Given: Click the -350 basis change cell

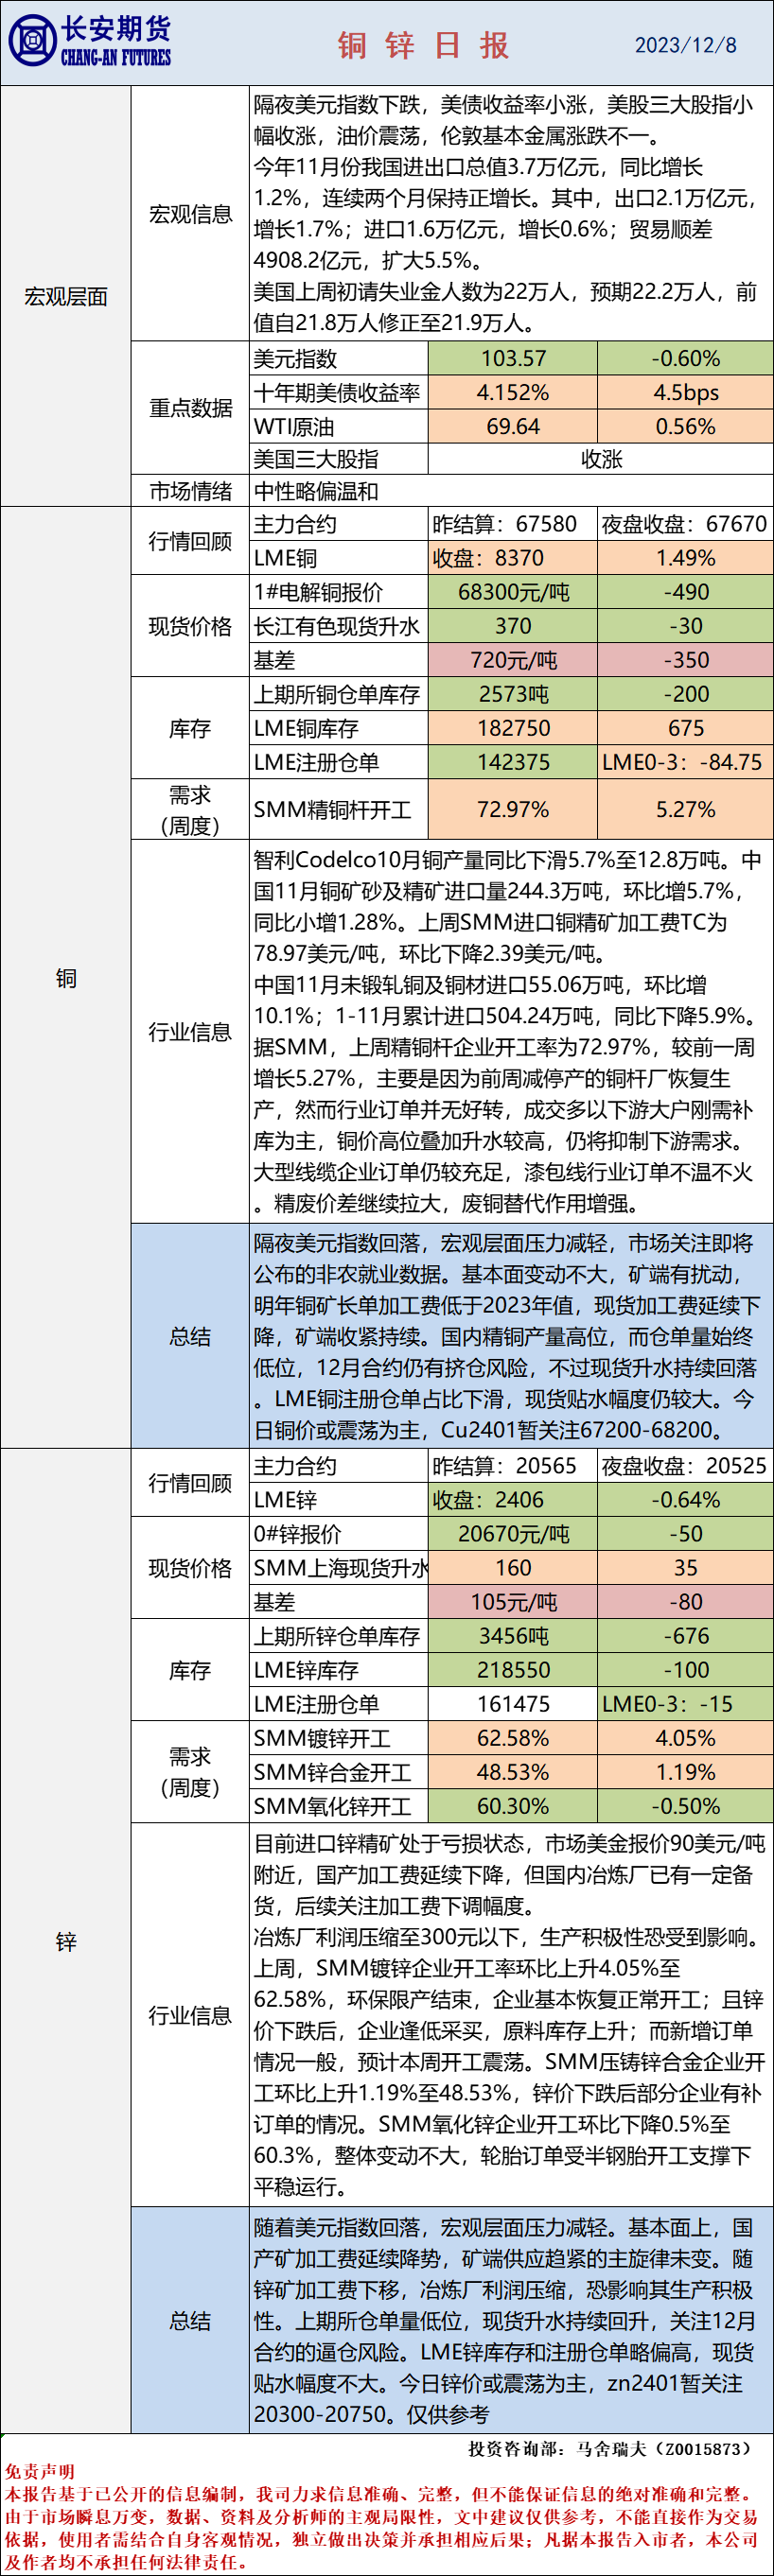Looking at the screenshot, I should pos(686,660).
